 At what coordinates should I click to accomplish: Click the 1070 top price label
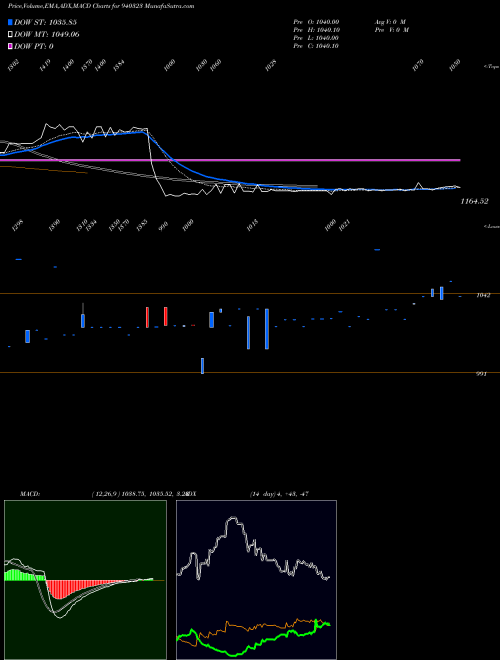[x=418, y=66]
